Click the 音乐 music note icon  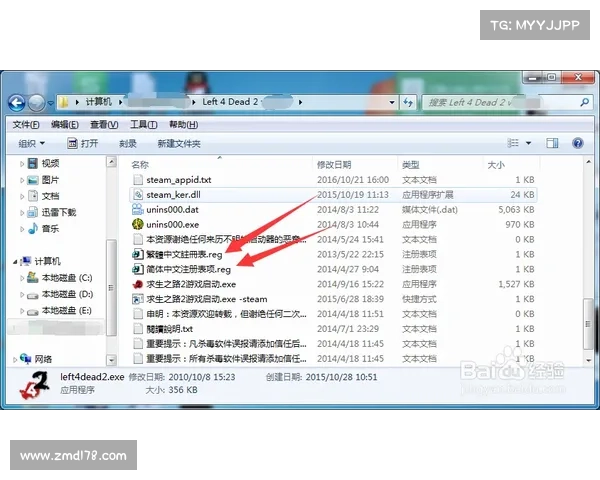point(33,229)
